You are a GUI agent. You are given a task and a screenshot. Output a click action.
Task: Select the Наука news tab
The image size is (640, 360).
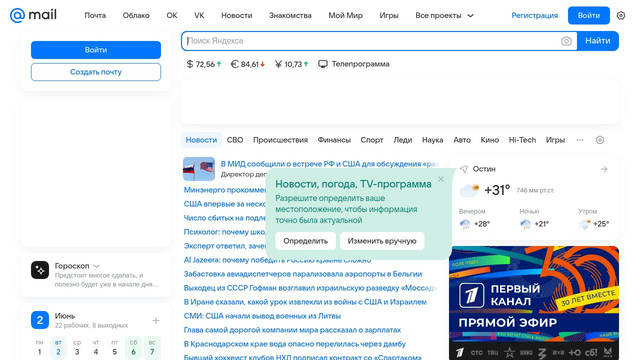[x=433, y=140]
